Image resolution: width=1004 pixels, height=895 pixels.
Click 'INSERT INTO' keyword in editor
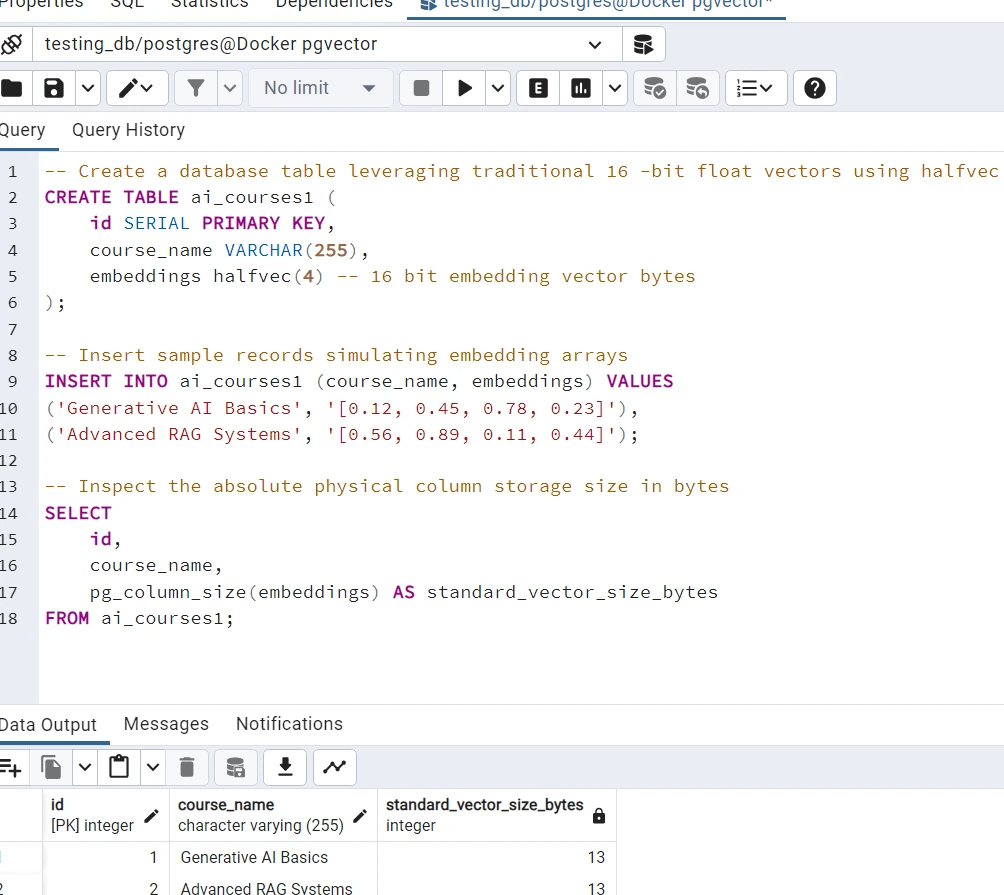[106, 382]
